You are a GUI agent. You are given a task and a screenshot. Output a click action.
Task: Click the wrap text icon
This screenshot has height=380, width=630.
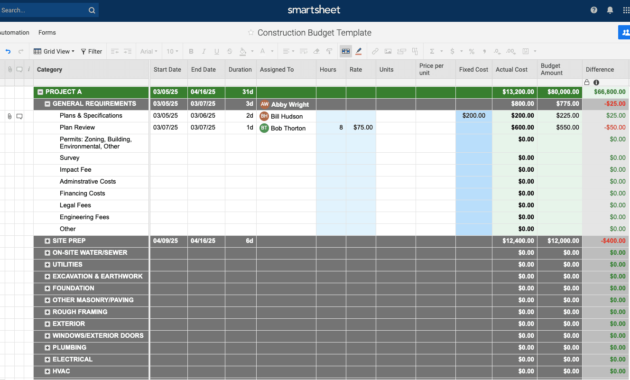tap(304, 51)
